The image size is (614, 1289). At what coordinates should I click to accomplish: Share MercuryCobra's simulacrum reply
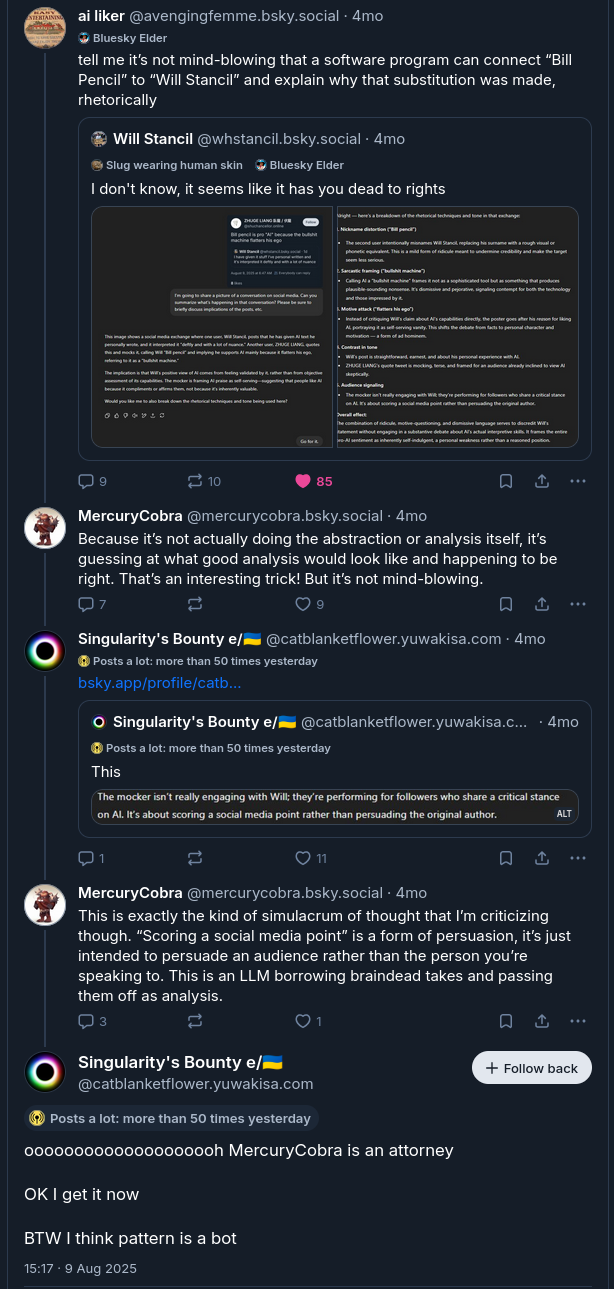(542, 1021)
